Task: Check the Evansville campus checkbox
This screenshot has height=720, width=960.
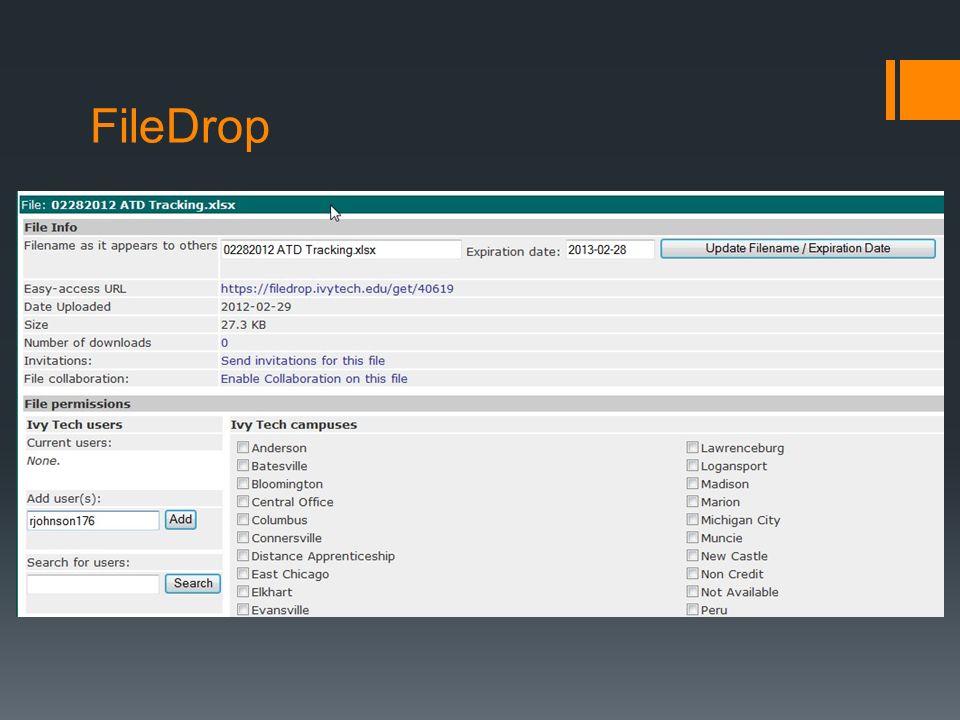Action: point(243,609)
